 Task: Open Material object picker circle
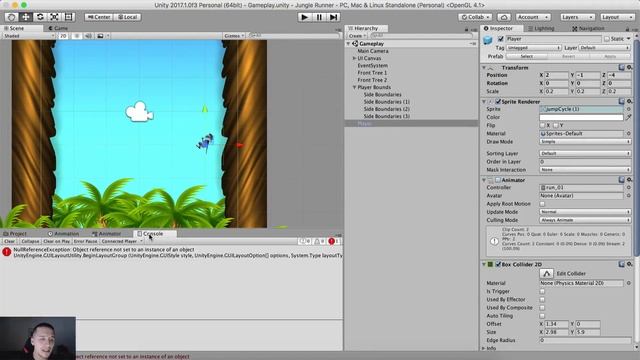(x=629, y=133)
